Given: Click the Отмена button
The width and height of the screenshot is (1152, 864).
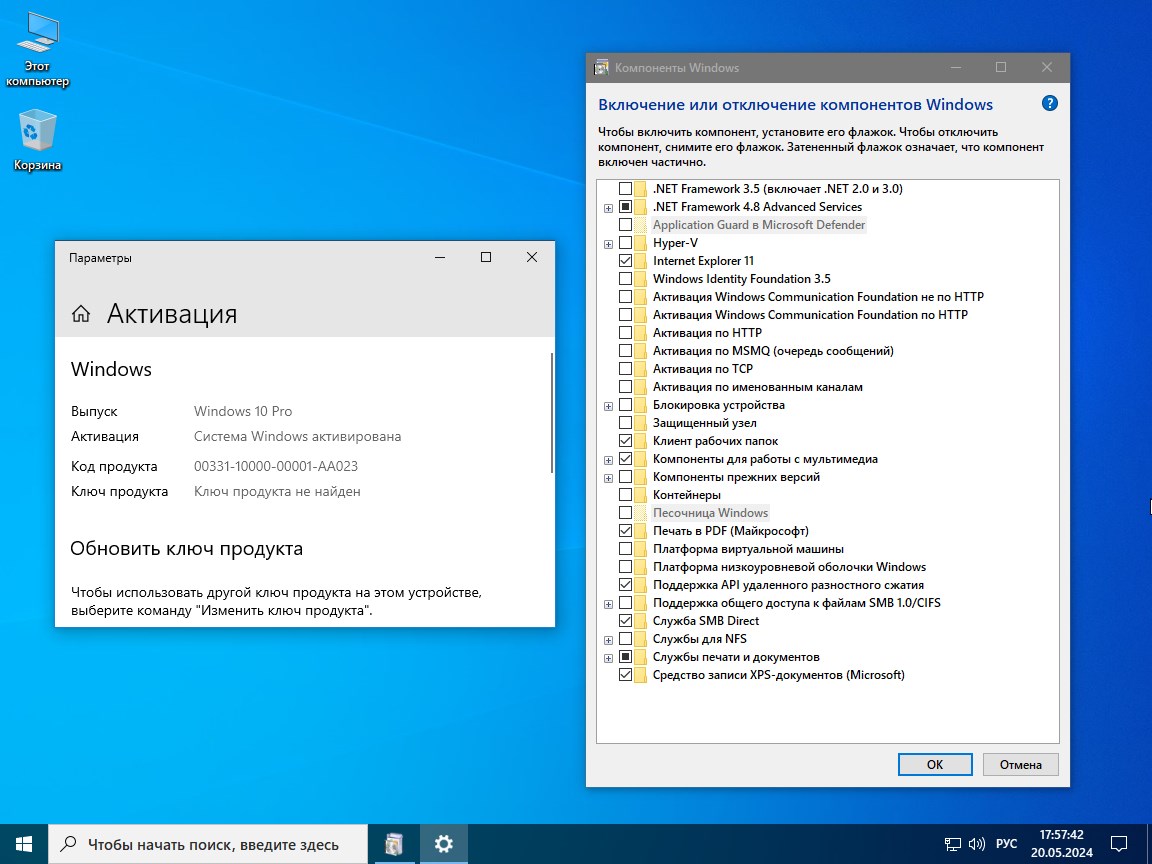Looking at the screenshot, I should pyautogui.click(x=1020, y=764).
